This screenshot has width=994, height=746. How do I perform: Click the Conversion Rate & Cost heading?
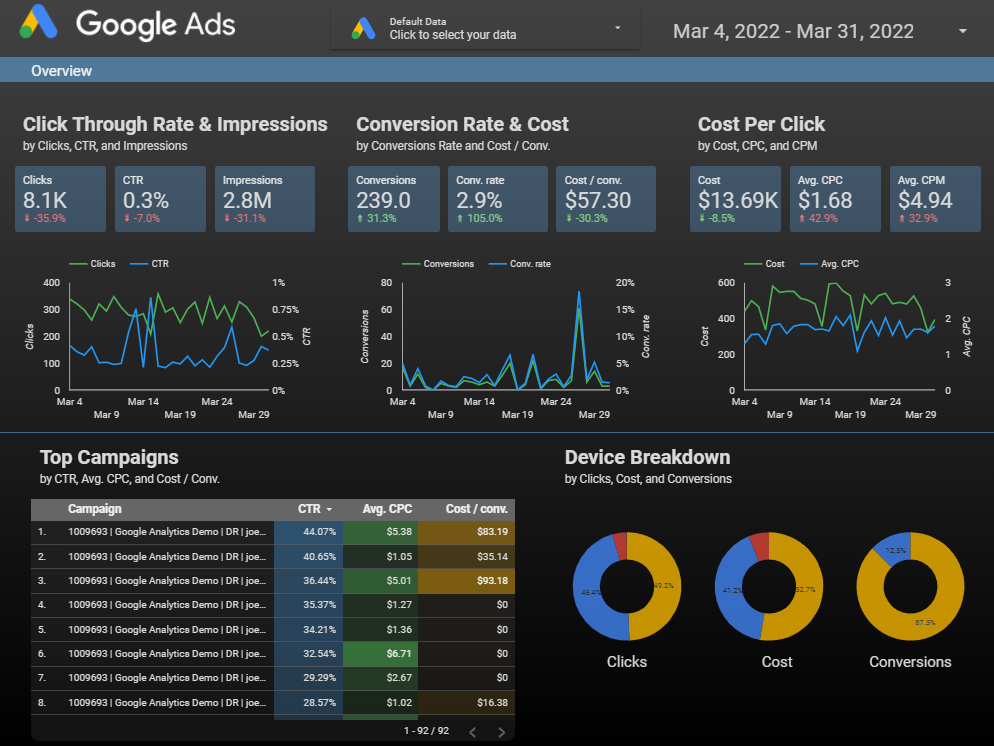(462, 124)
